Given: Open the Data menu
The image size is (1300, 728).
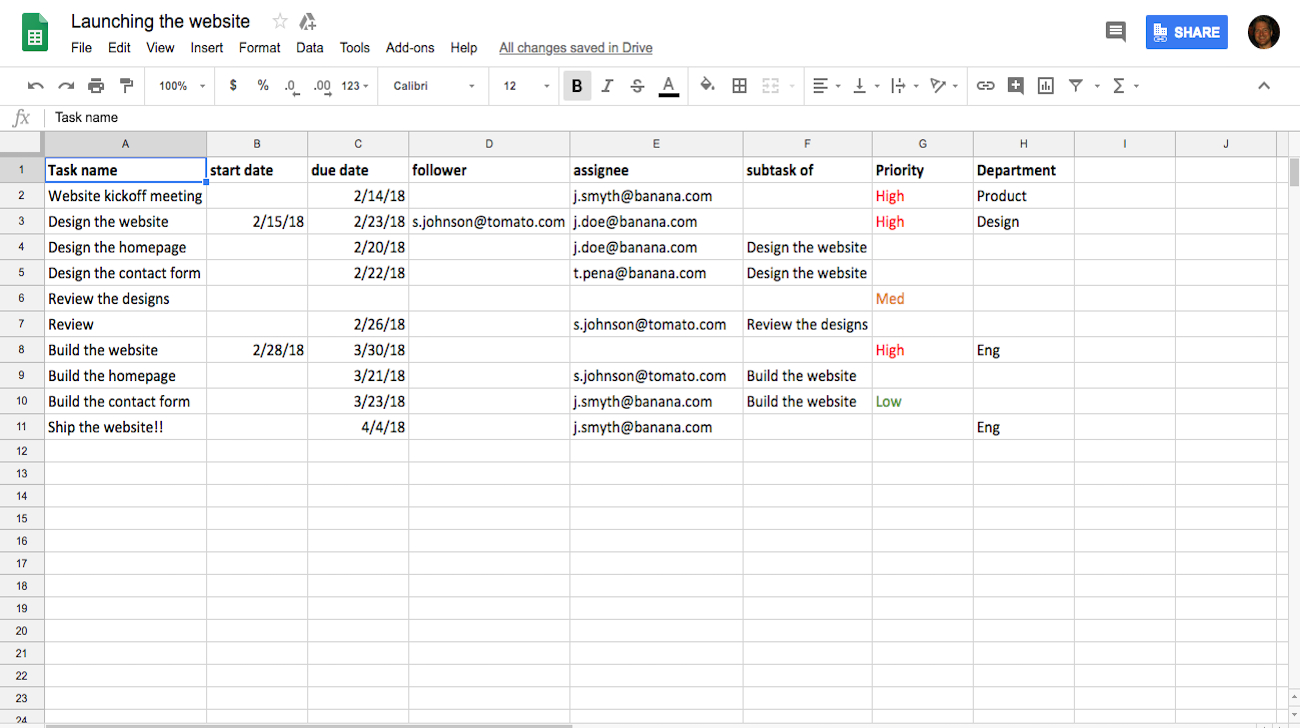Looking at the screenshot, I should coord(310,47).
